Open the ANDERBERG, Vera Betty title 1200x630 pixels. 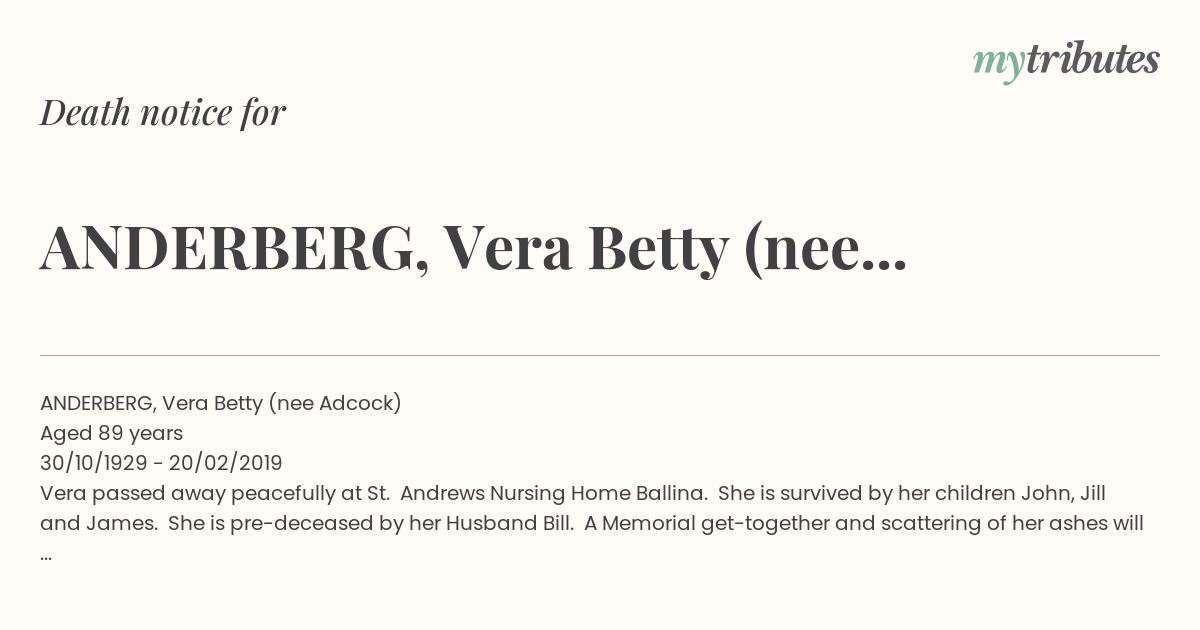pyautogui.click(x=473, y=249)
